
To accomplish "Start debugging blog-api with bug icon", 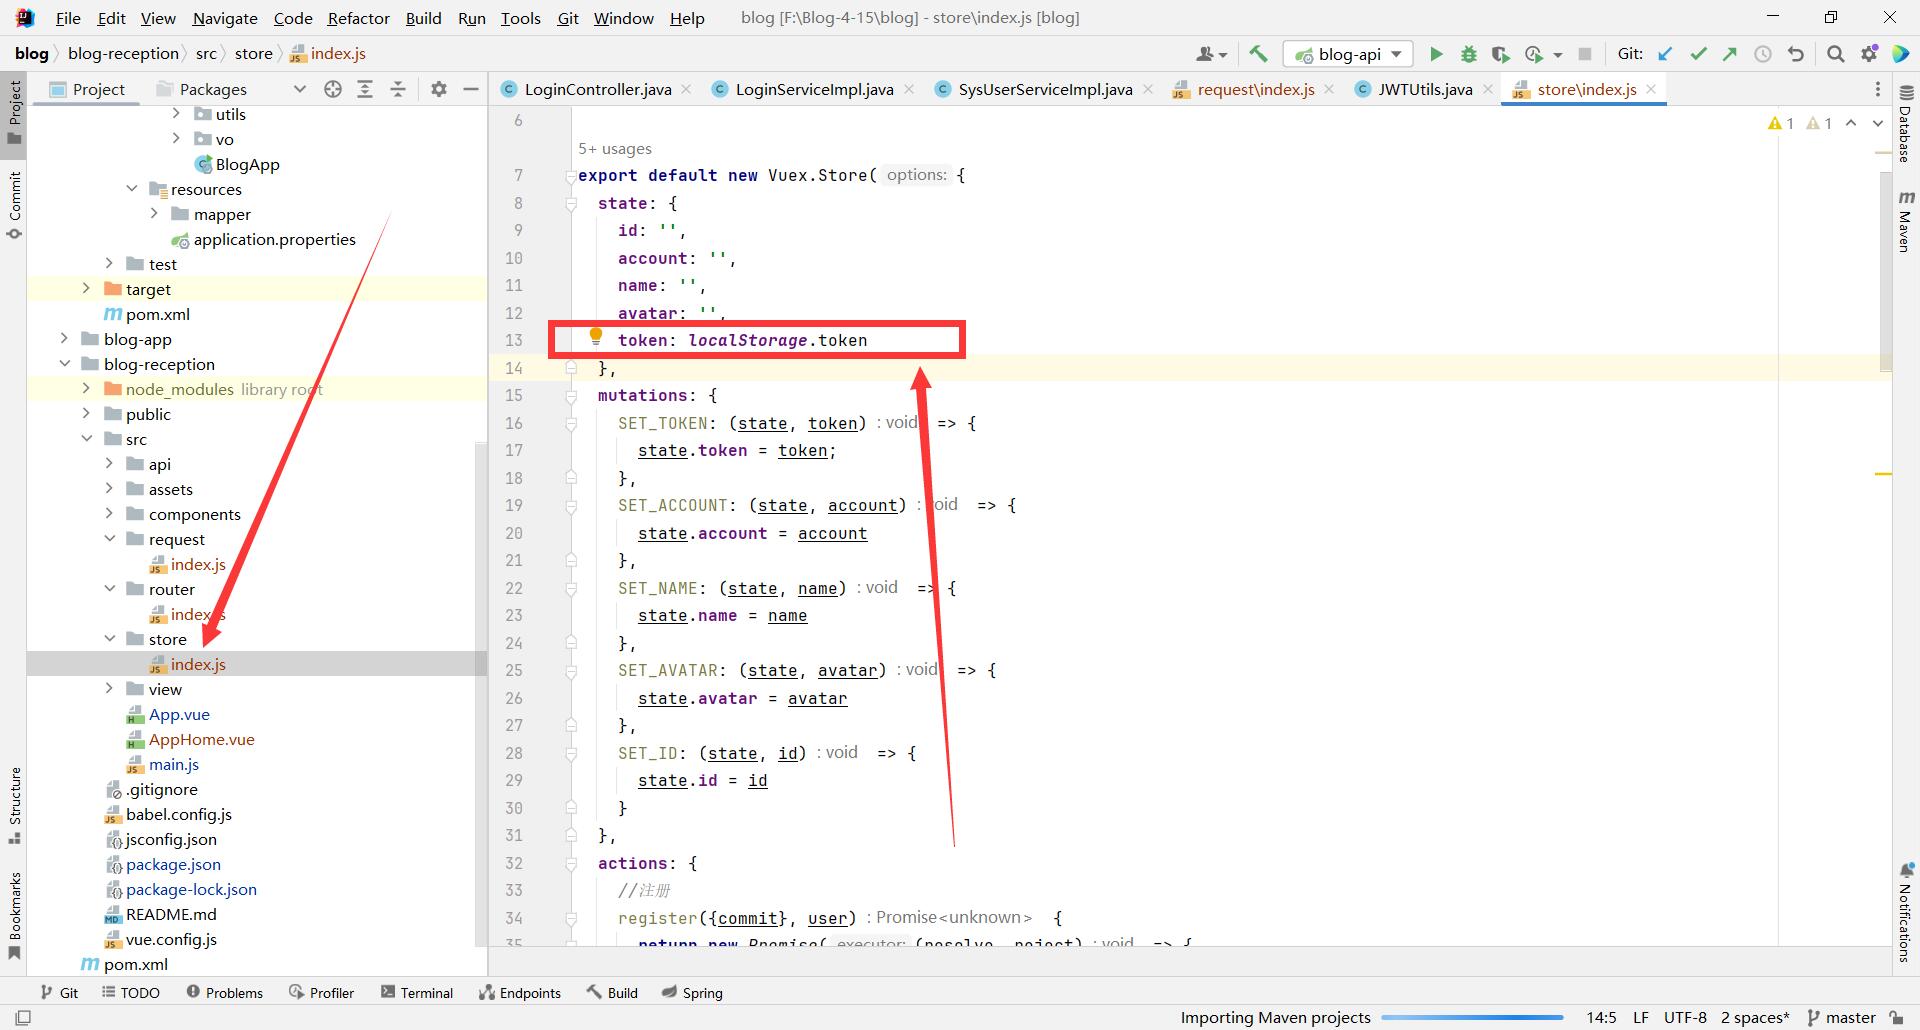I will [1468, 54].
